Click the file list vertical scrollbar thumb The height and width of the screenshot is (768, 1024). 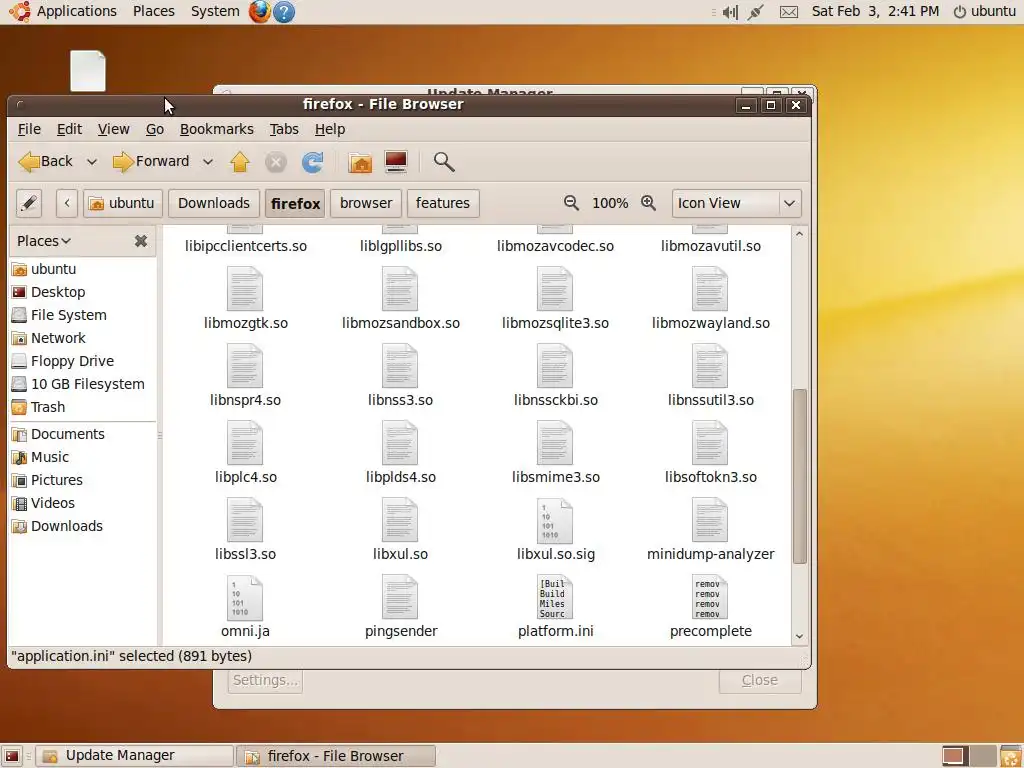799,476
